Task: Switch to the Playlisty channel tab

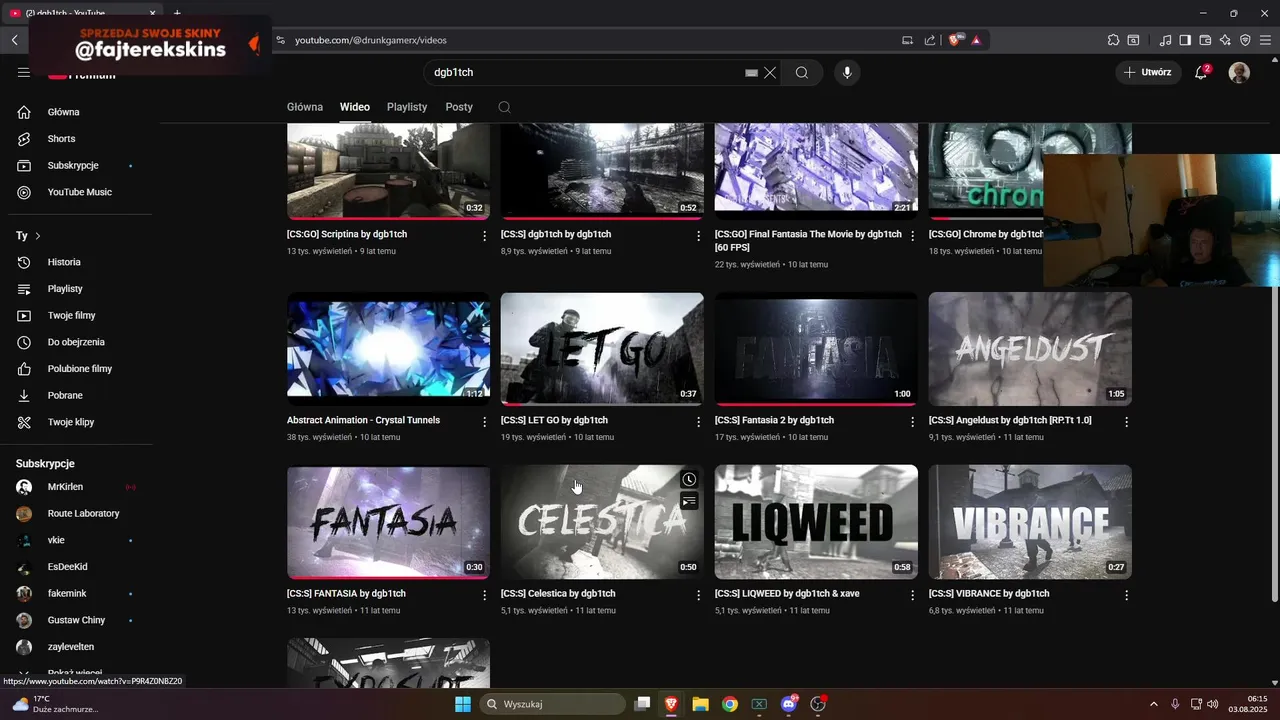Action: (x=407, y=107)
